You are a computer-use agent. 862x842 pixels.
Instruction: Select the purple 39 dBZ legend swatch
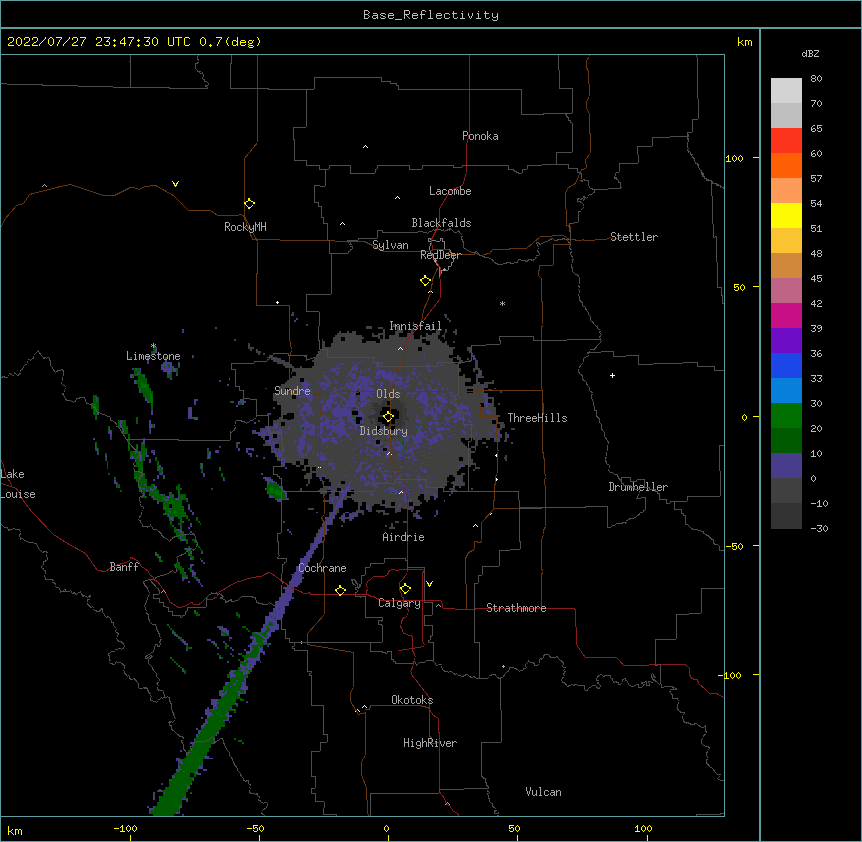[786, 341]
